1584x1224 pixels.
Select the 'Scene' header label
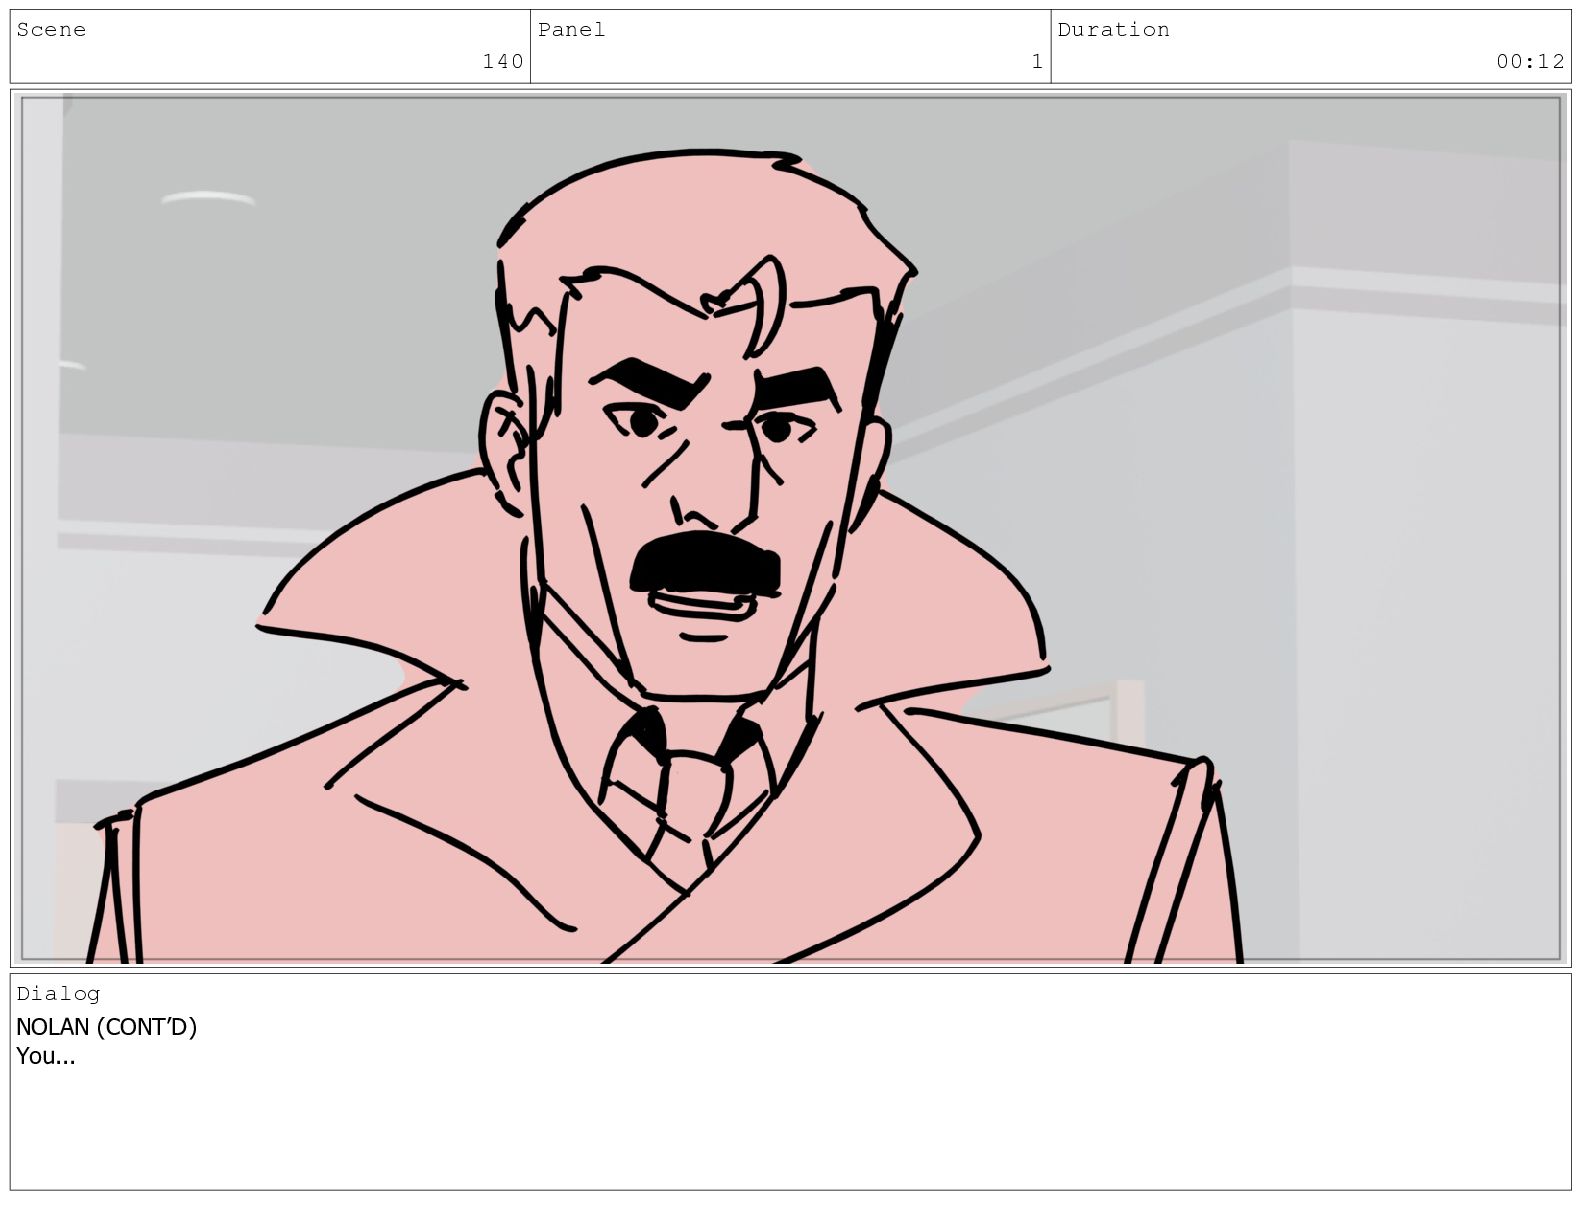[51, 30]
